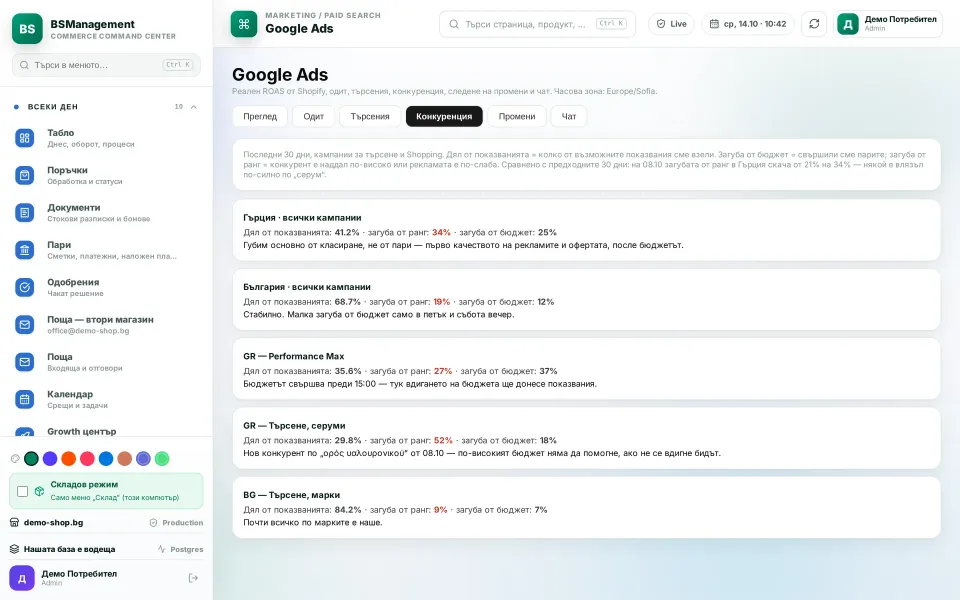Pick the orange theme color

(x=69, y=459)
